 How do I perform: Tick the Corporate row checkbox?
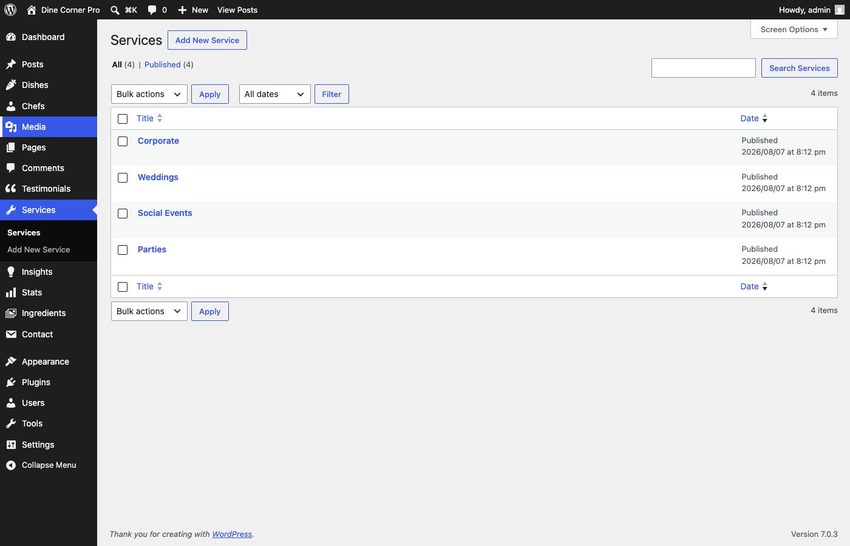point(123,141)
